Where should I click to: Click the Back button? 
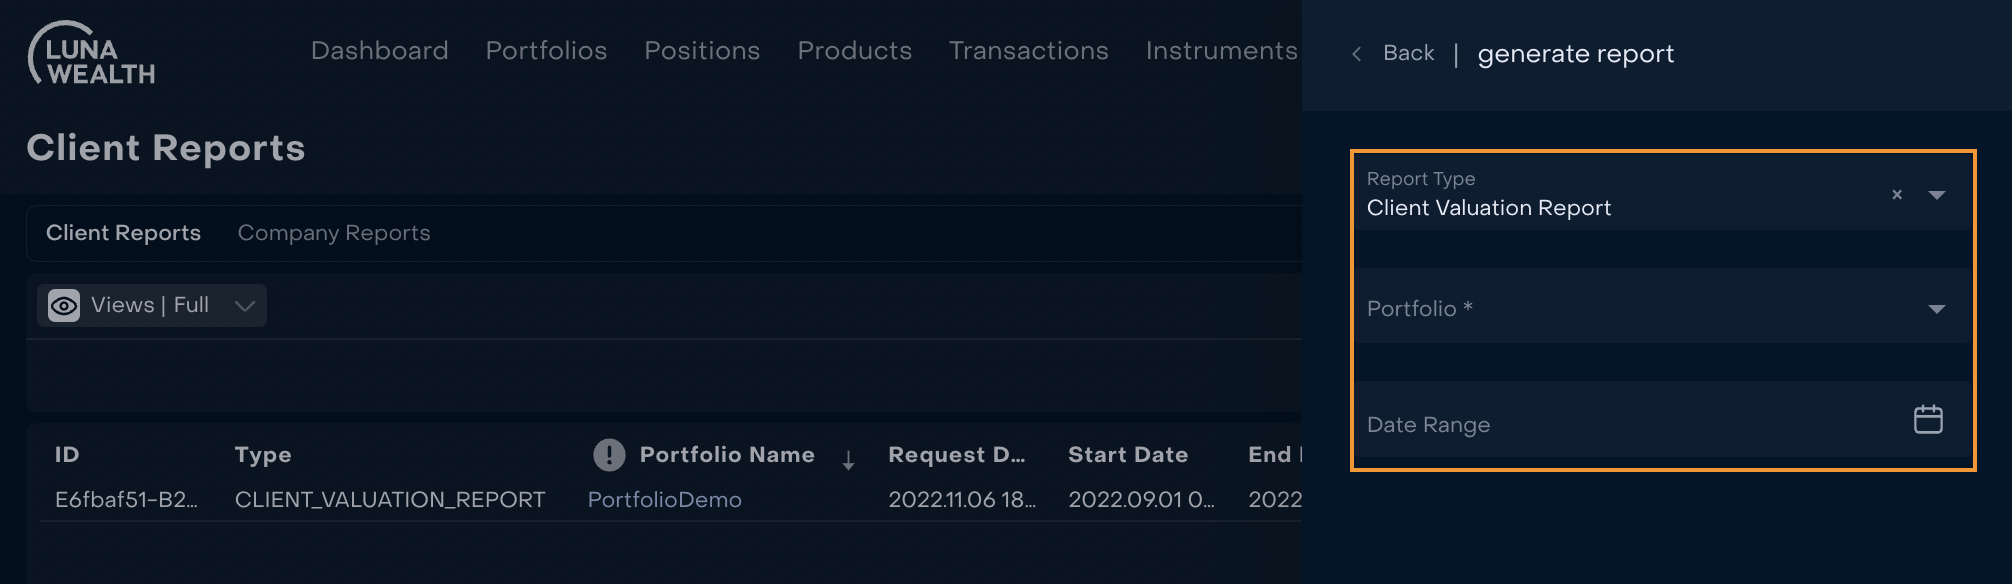pyautogui.click(x=1408, y=53)
